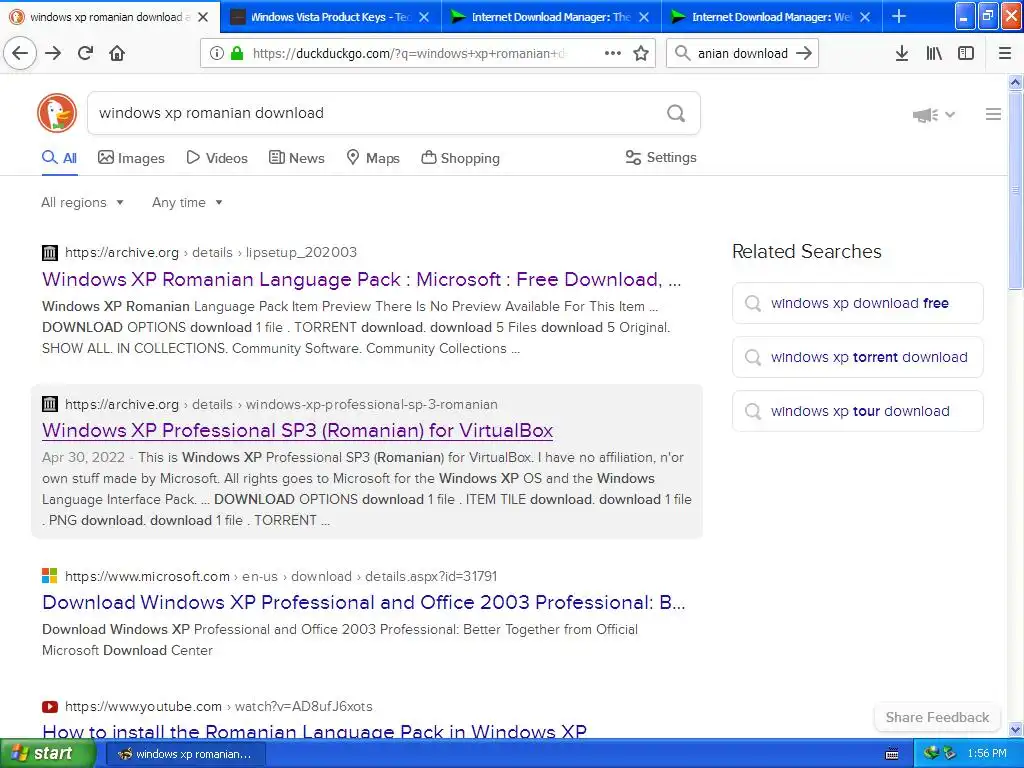Toggle the sidebar view icon
This screenshot has height=768, width=1024.
966,54
